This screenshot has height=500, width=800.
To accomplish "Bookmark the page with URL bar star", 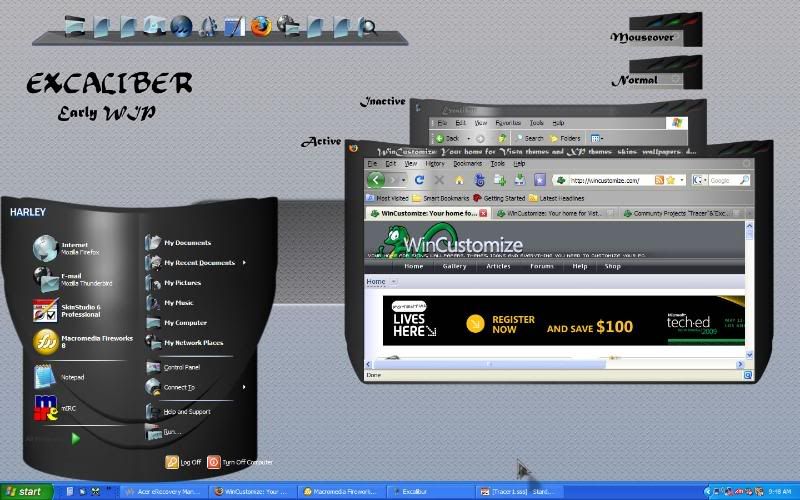I will (x=670, y=180).
